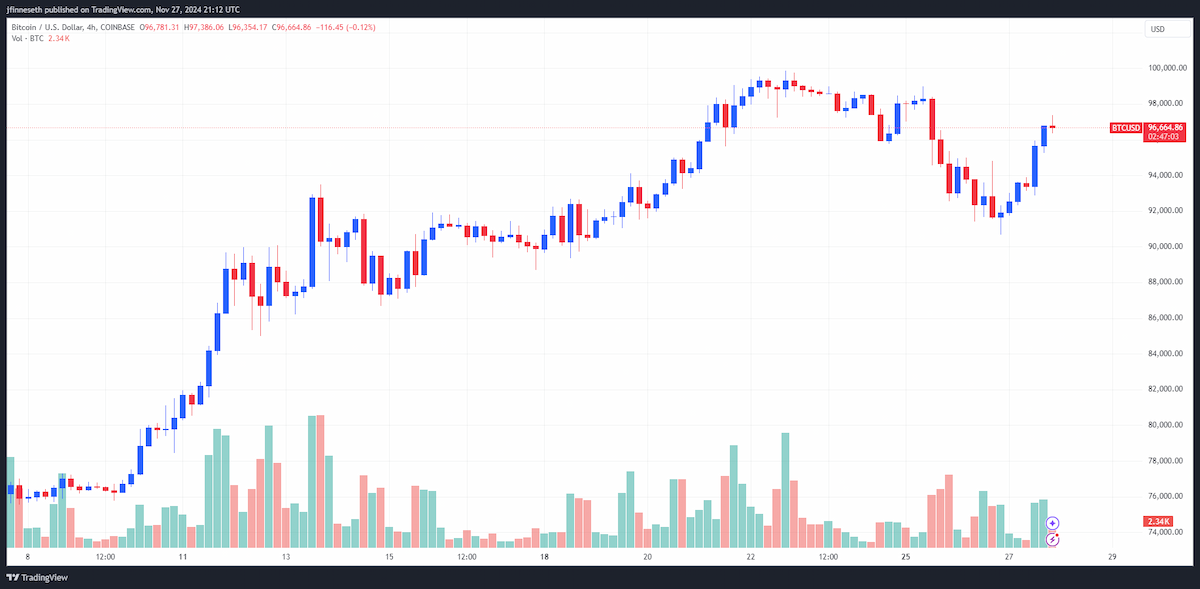Click the purple star event marker icon

coord(1053,523)
